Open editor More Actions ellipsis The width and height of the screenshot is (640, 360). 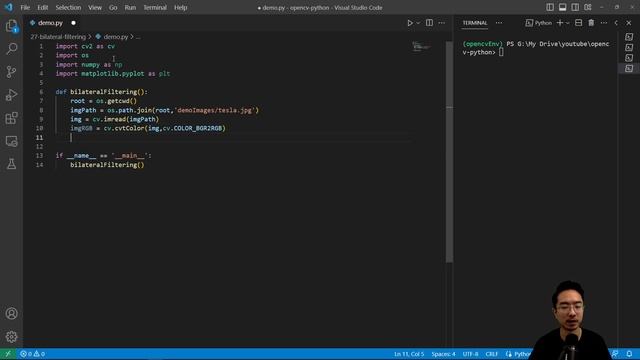[x=442, y=23]
